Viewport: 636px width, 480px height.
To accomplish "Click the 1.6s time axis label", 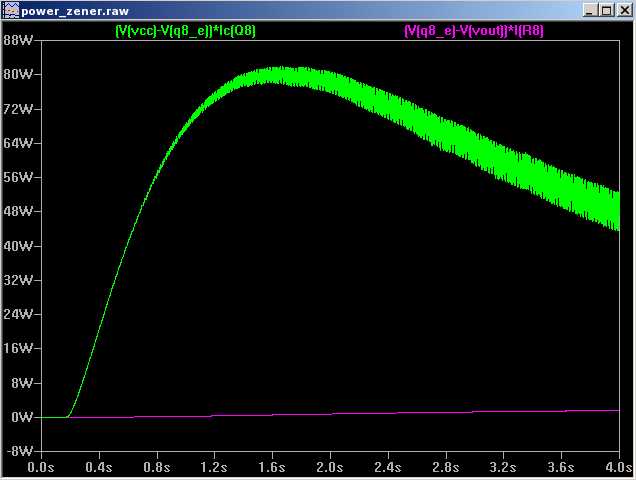I will point(272,467).
